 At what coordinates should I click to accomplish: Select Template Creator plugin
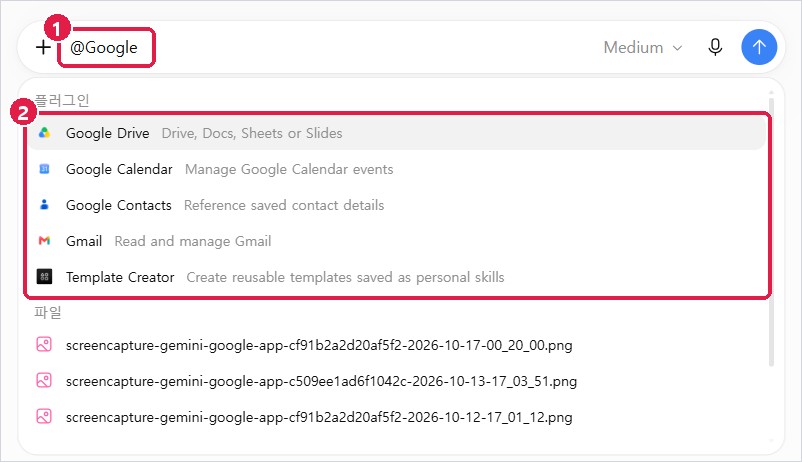[397, 277]
